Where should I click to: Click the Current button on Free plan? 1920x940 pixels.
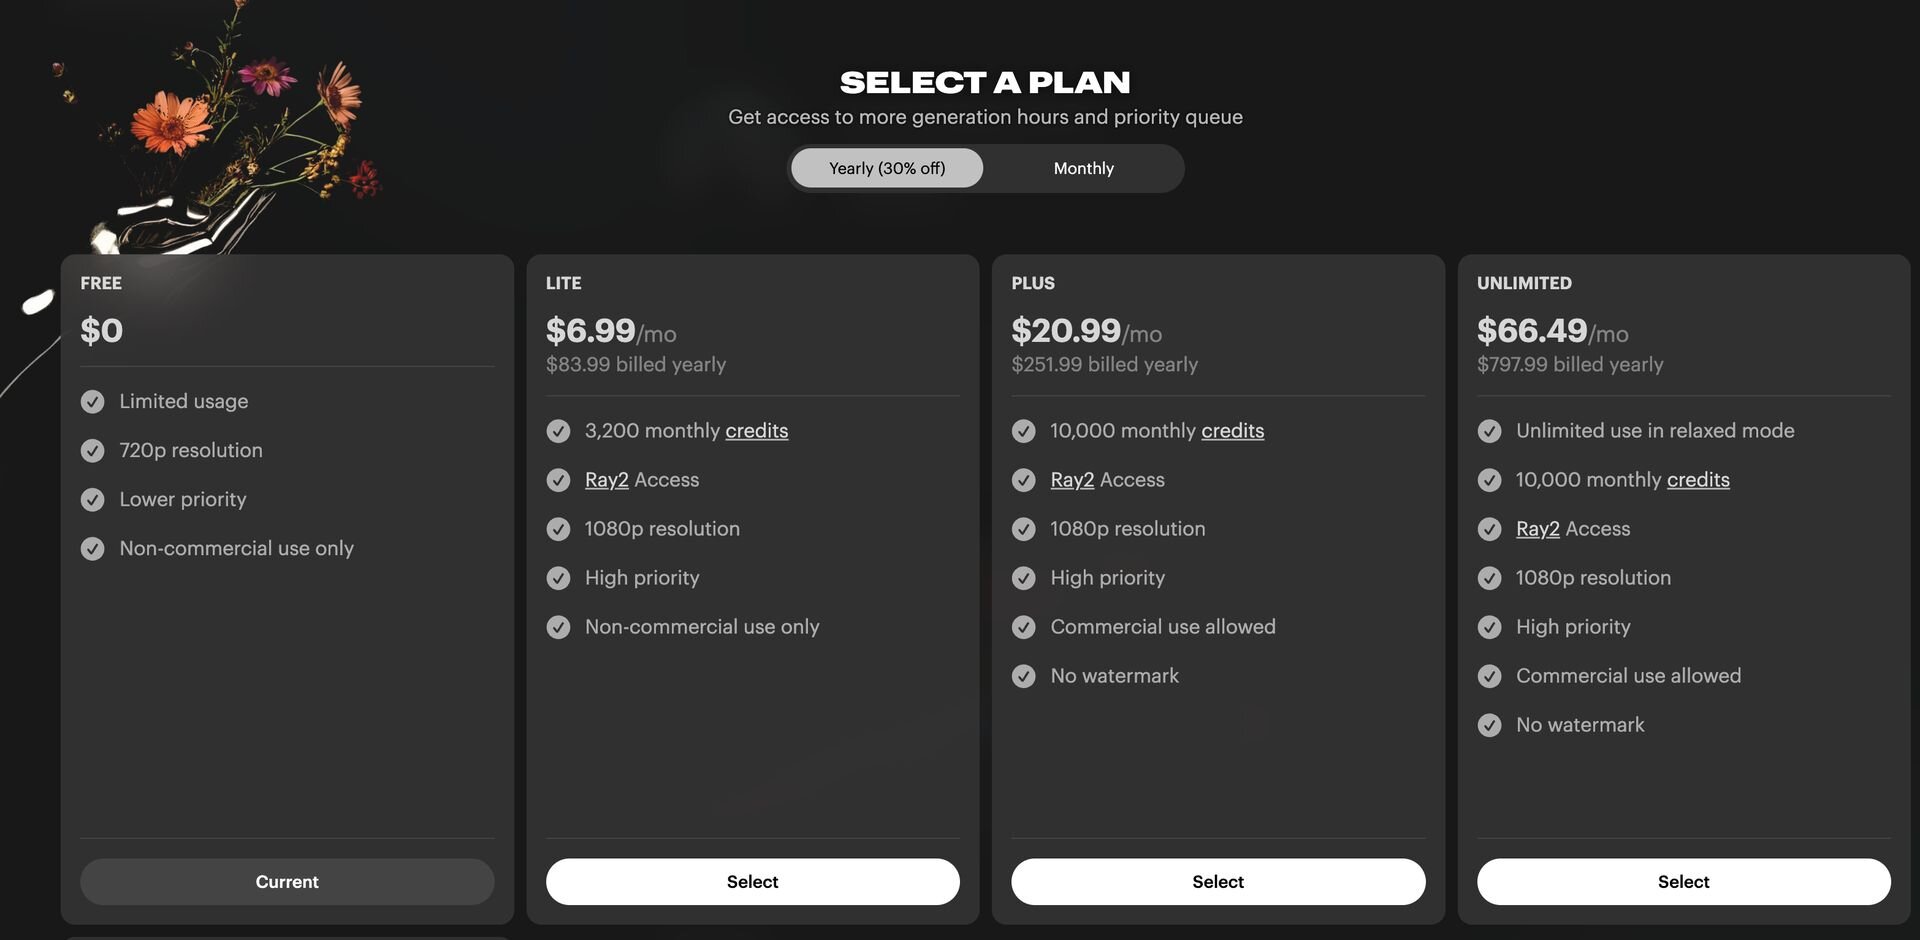coord(287,881)
